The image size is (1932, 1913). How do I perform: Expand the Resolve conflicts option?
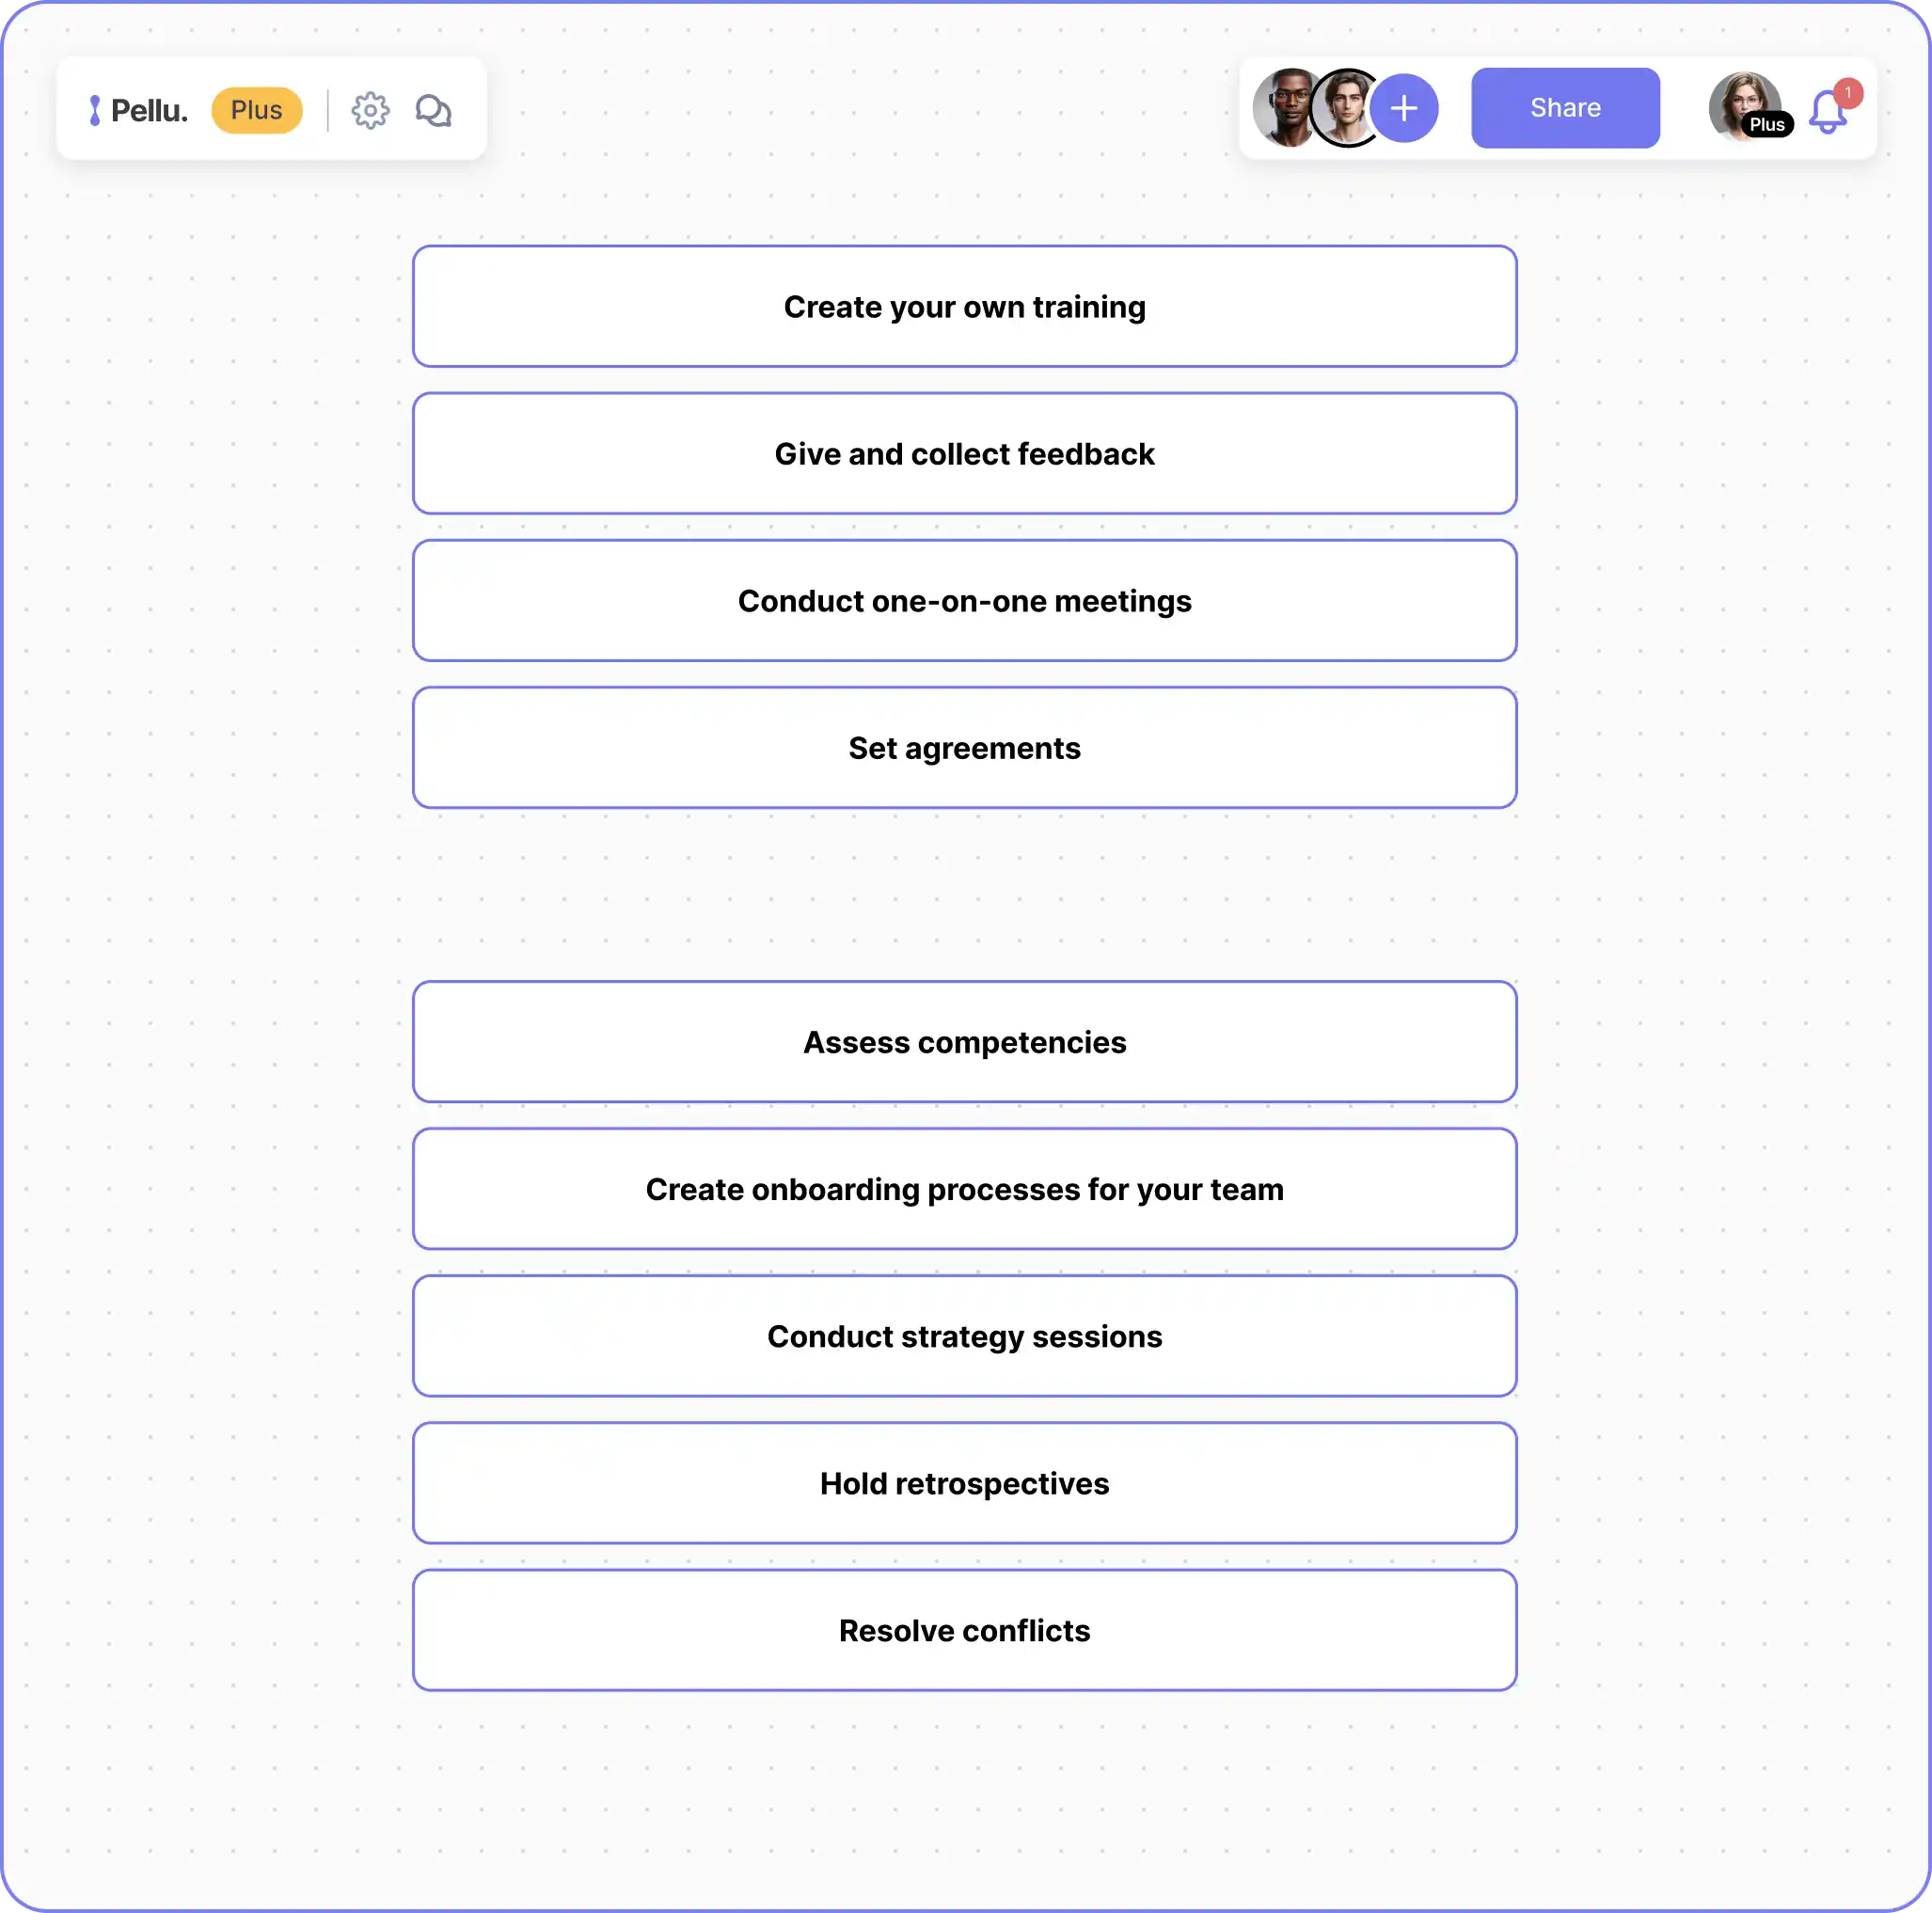pyautogui.click(x=965, y=1629)
